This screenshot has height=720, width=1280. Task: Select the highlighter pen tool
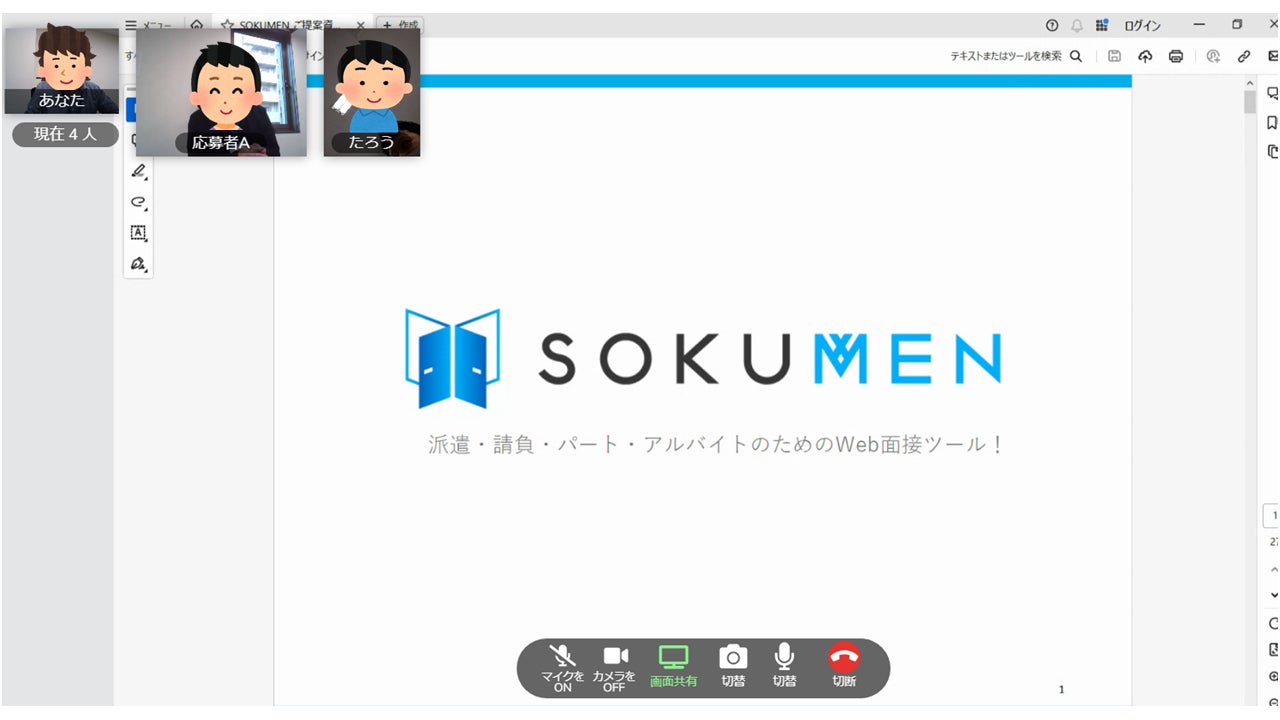point(139,171)
